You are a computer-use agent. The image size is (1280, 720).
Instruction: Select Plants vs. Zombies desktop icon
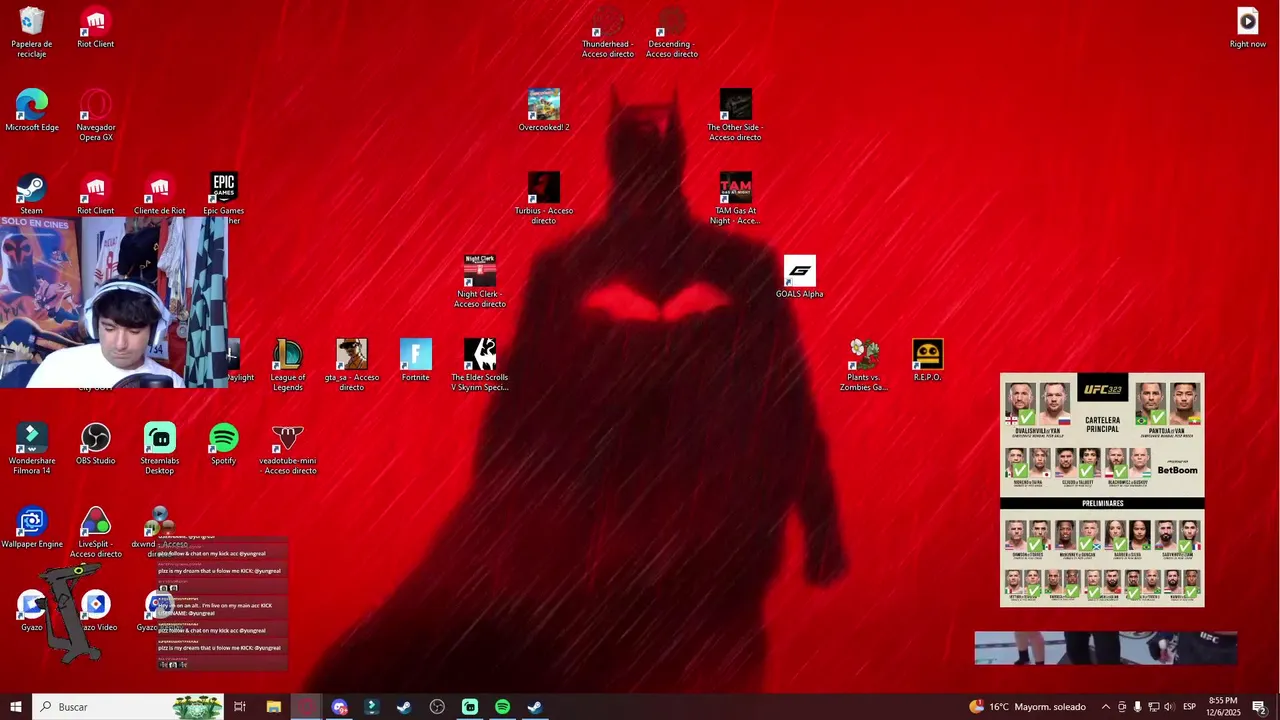[x=864, y=365]
